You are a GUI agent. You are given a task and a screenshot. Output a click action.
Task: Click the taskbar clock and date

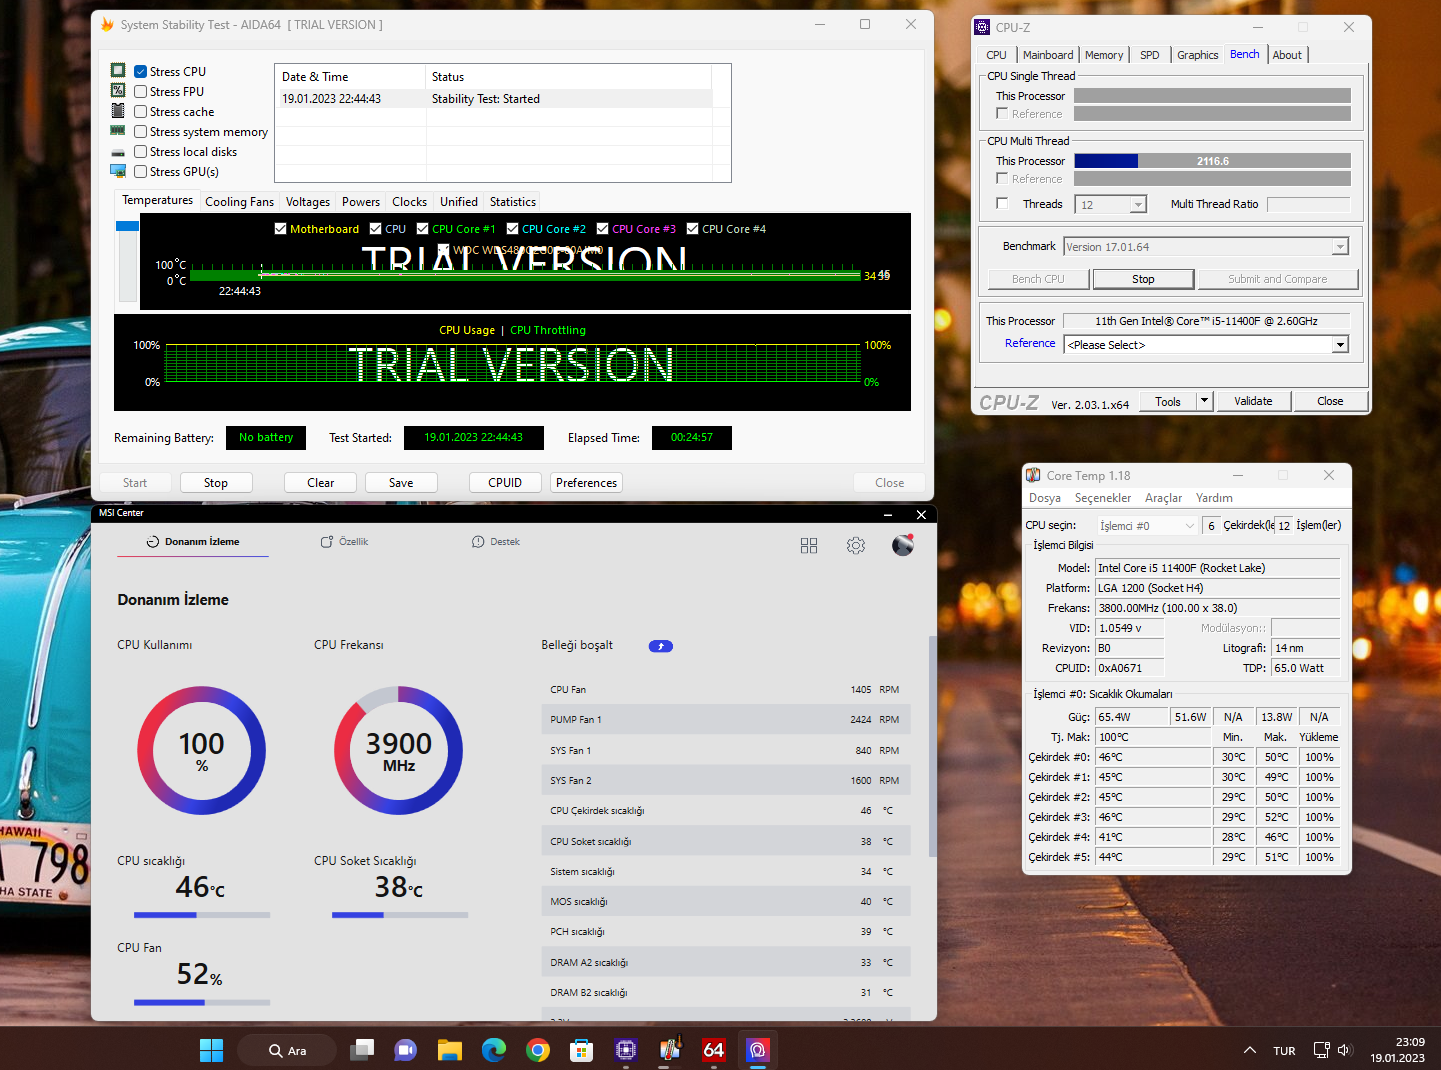pos(1397,1050)
